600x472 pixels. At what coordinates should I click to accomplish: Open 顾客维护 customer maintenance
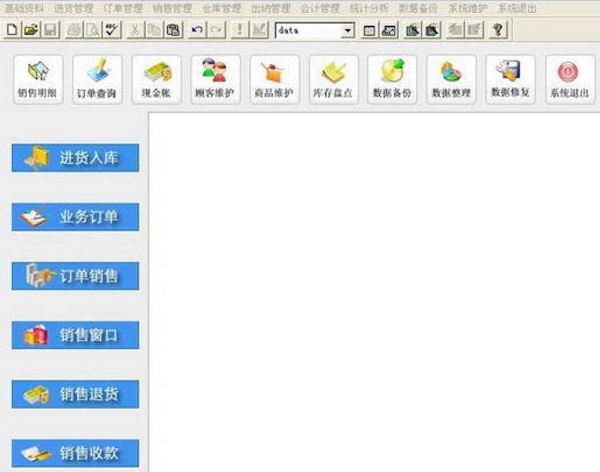[x=215, y=79]
